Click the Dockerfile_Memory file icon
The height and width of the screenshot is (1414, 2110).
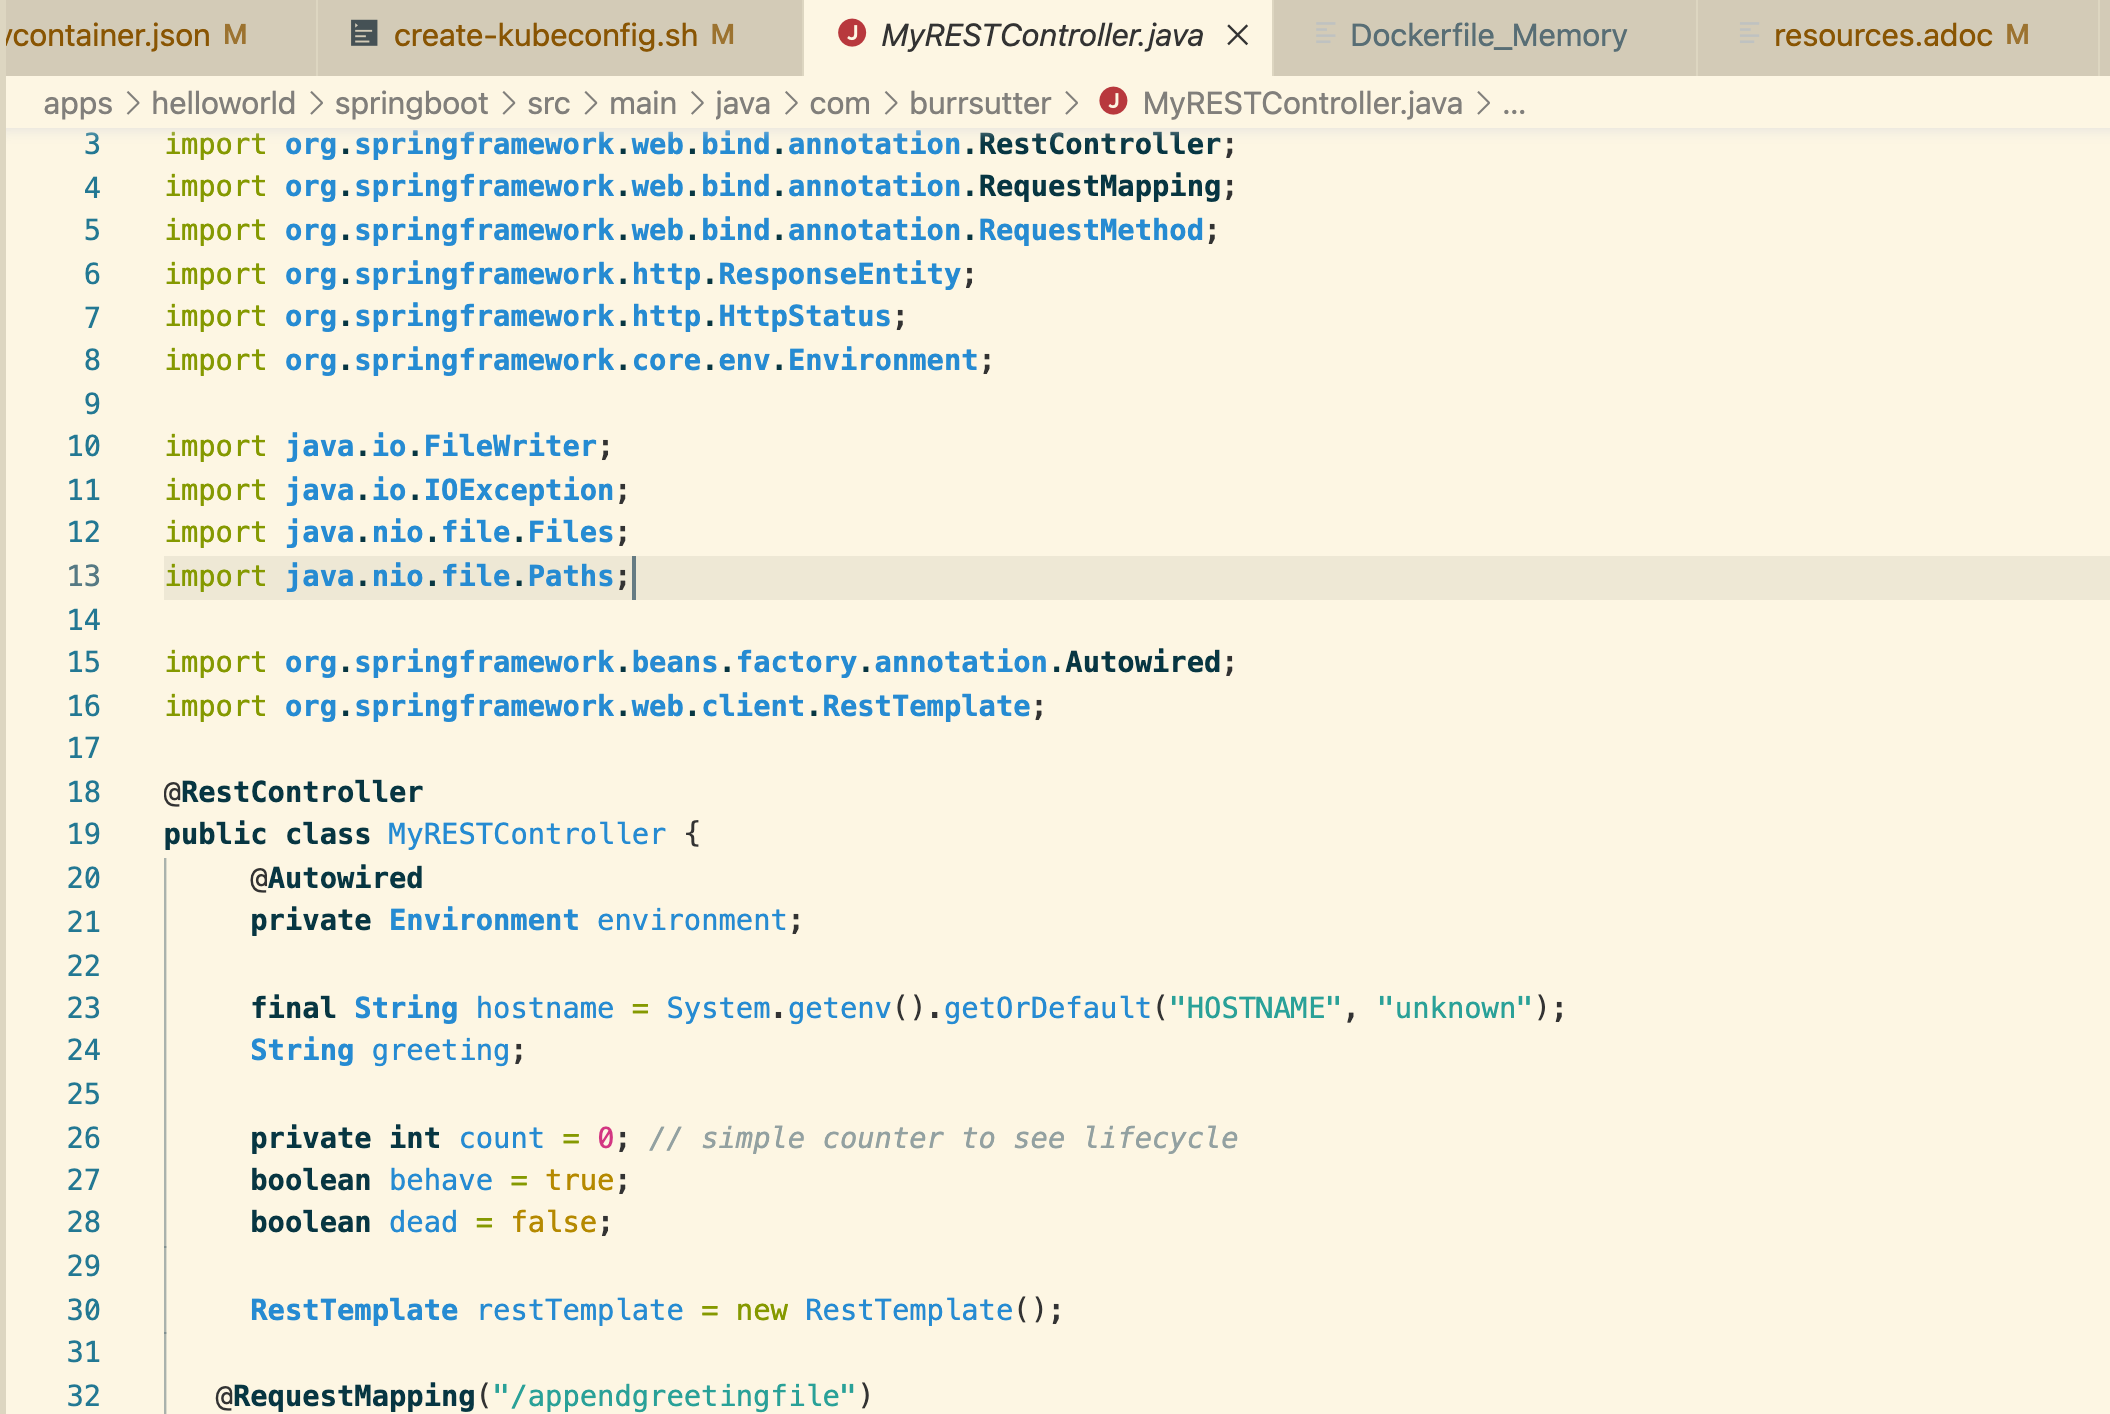tap(1324, 33)
